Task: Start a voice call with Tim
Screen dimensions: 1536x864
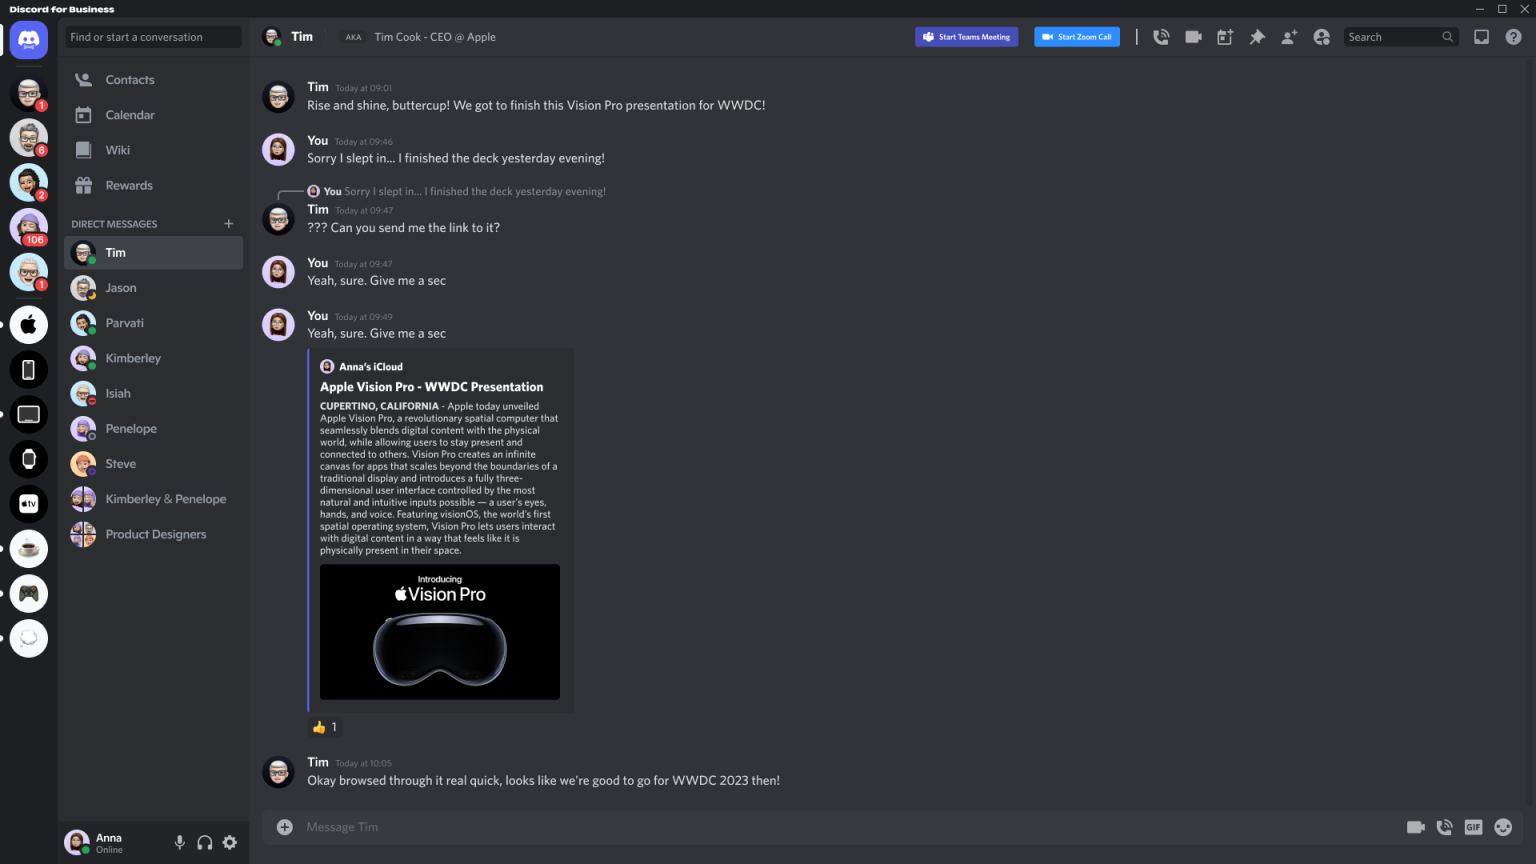Action: [1160, 36]
